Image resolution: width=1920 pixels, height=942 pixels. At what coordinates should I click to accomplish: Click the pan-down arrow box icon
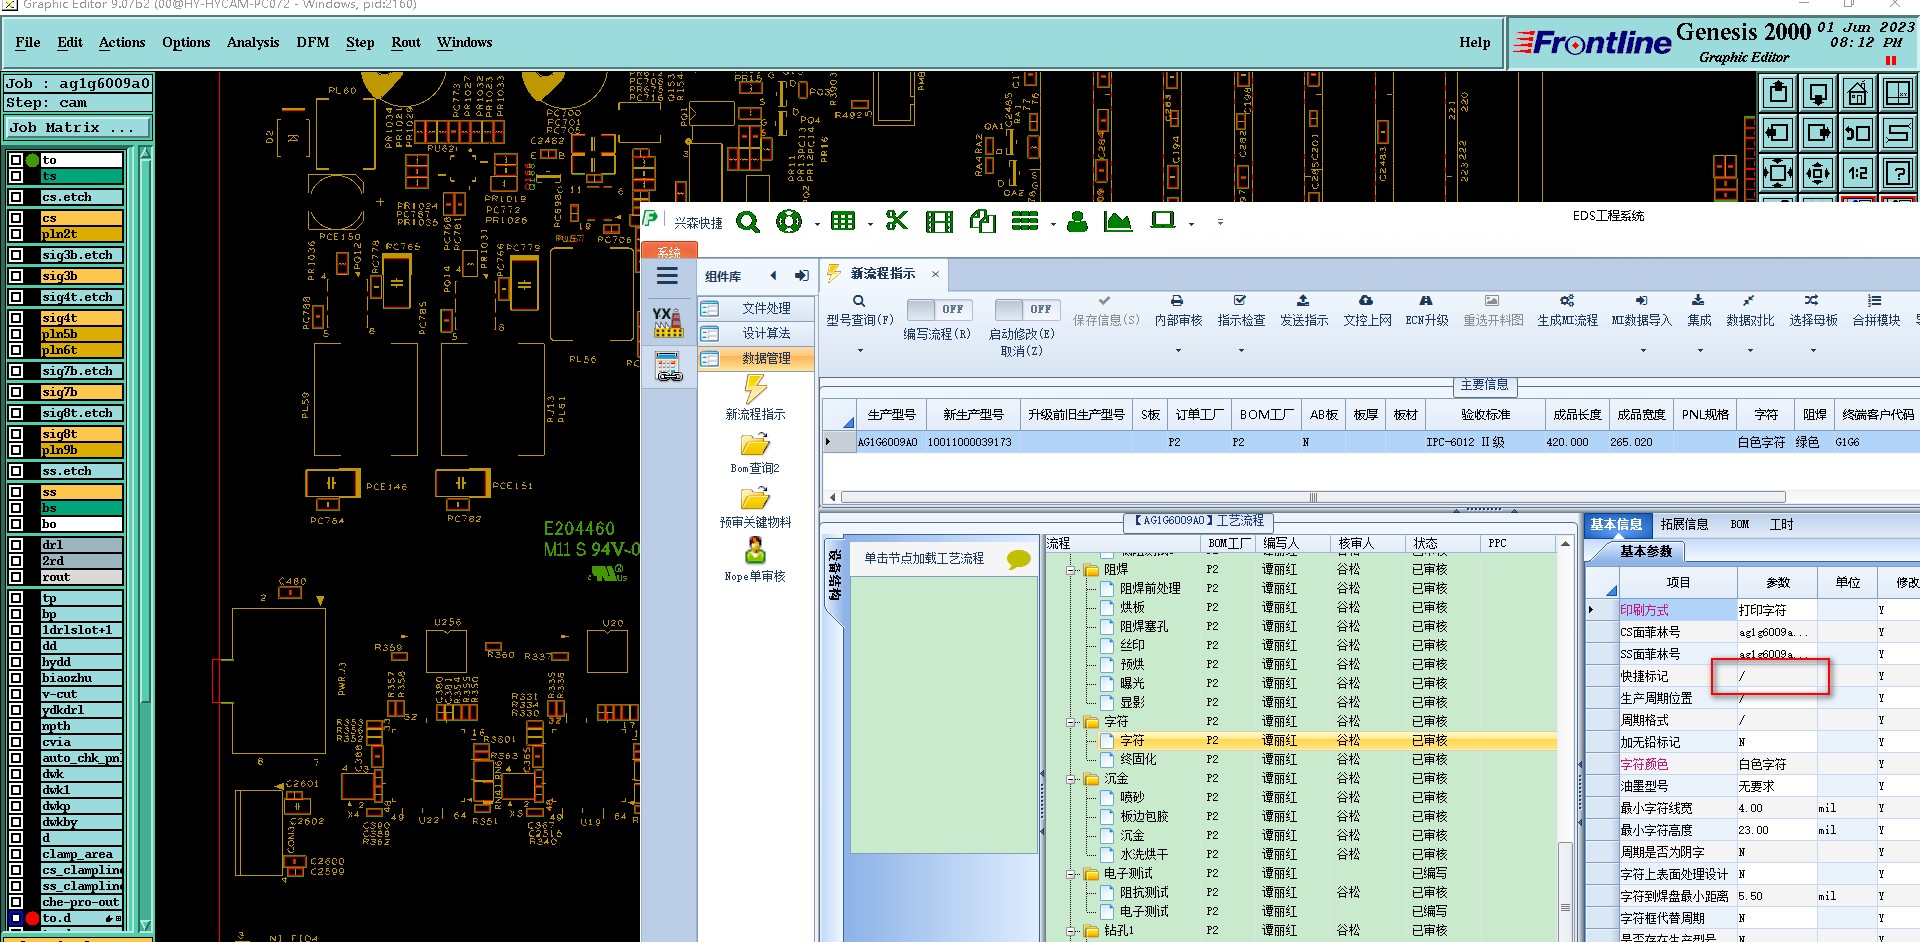tap(1817, 93)
